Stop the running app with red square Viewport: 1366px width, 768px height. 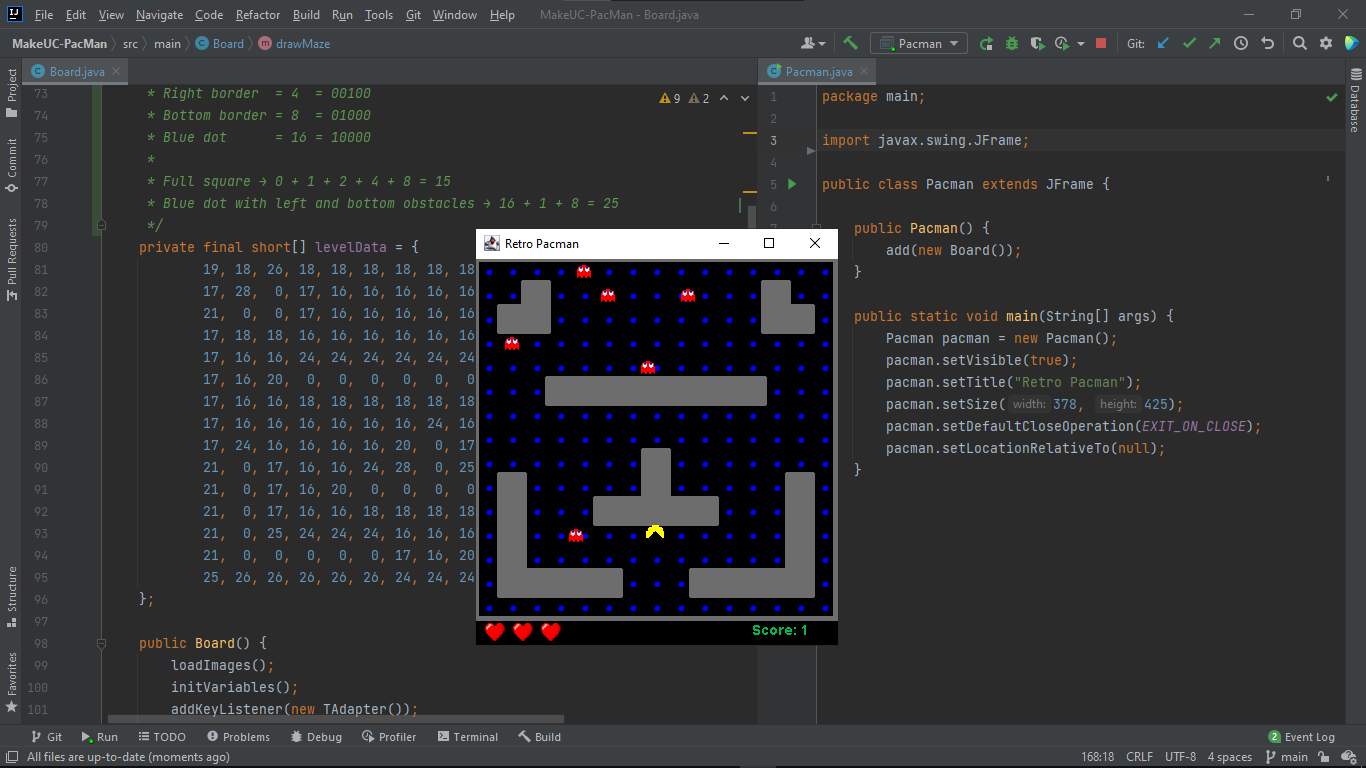click(1101, 43)
